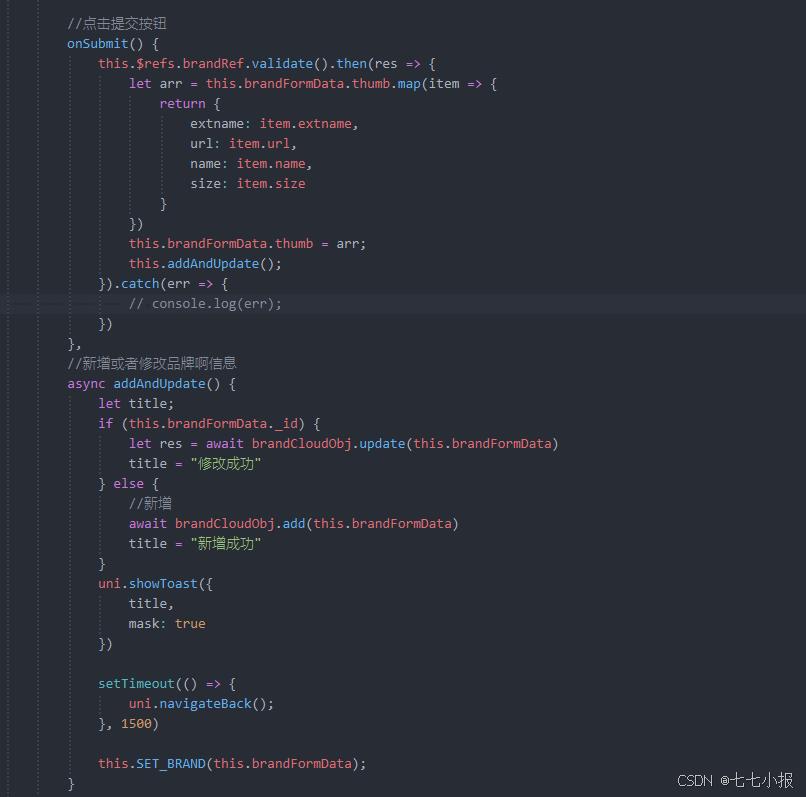Click '} else {' line
Image resolution: width=806 pixels, height=797 pixels.
click(x=129, y=484)
